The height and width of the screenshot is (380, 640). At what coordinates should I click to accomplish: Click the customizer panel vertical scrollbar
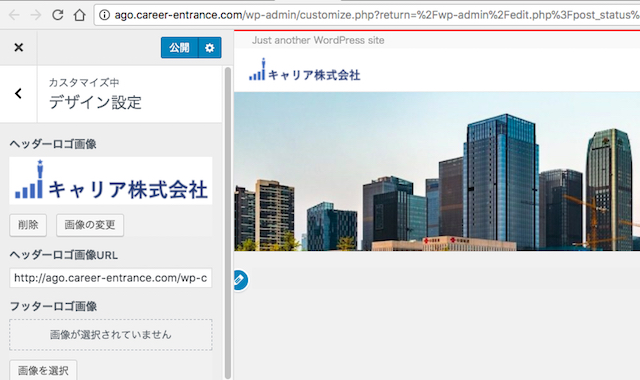pos(228,222)
